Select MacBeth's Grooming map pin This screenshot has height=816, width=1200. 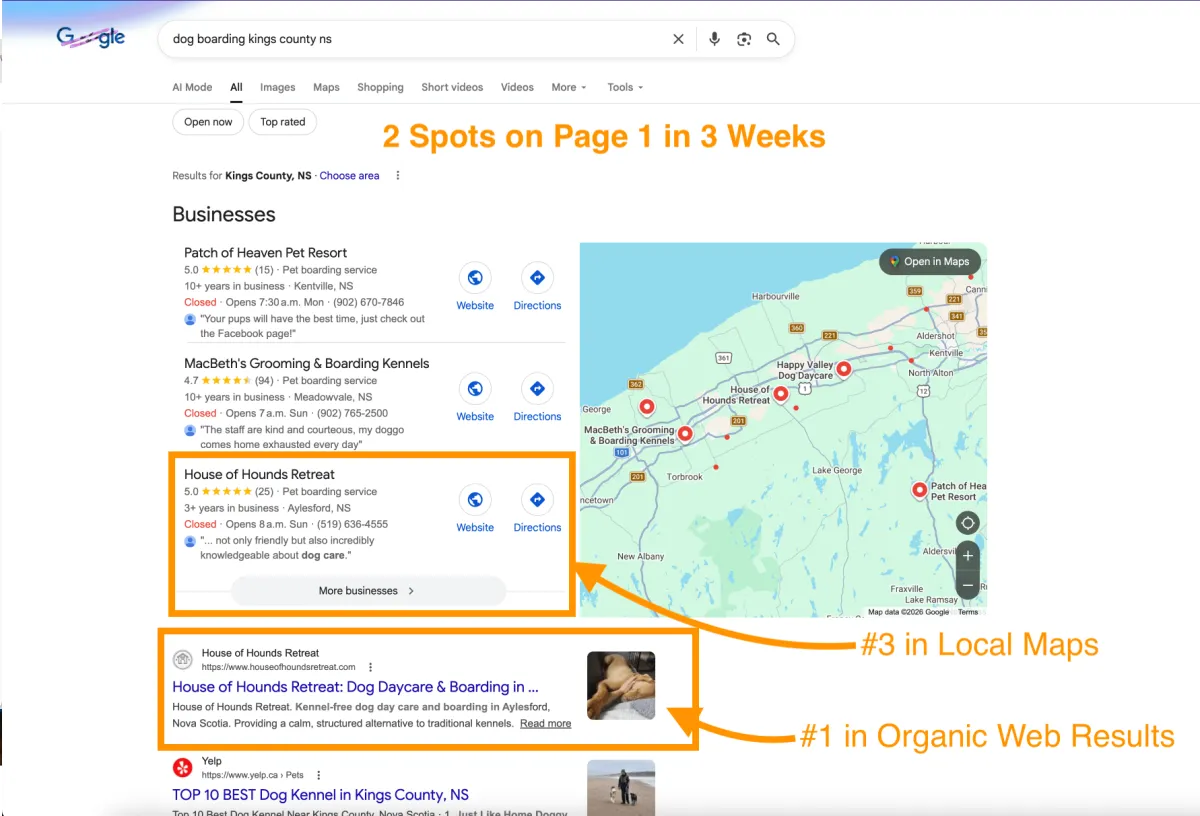point(685,433)
